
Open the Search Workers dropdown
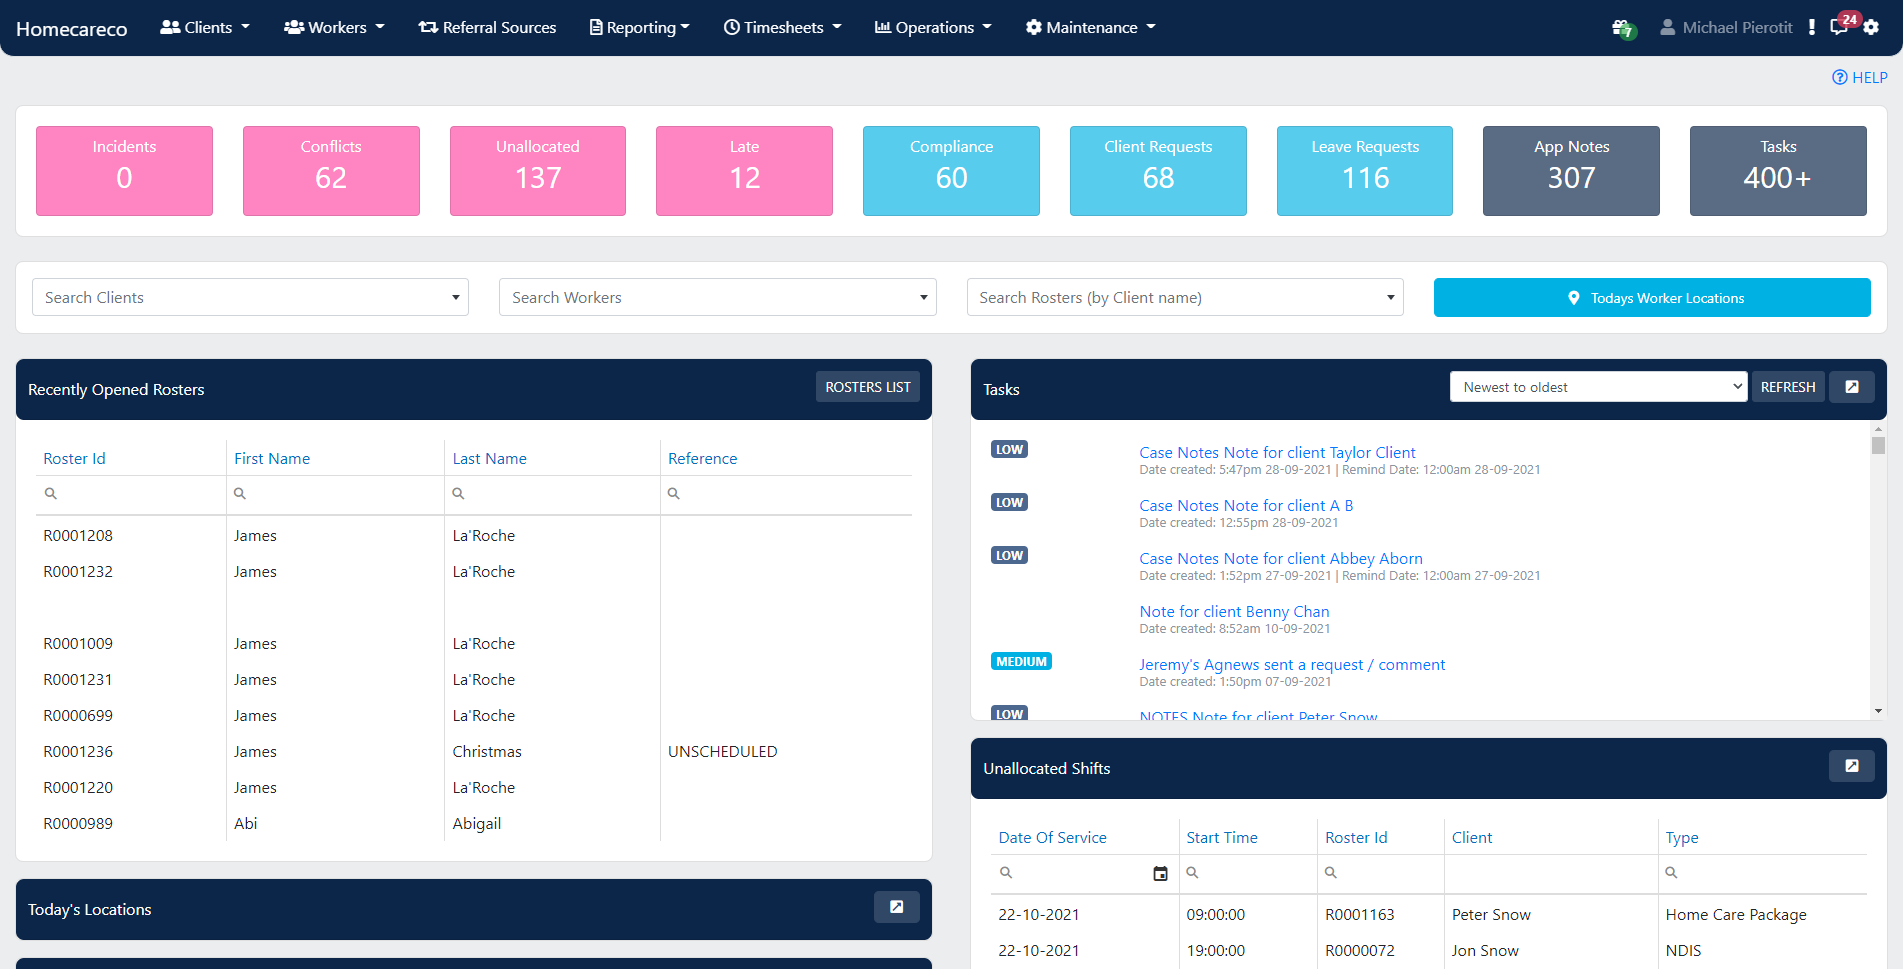pos(717,297)
